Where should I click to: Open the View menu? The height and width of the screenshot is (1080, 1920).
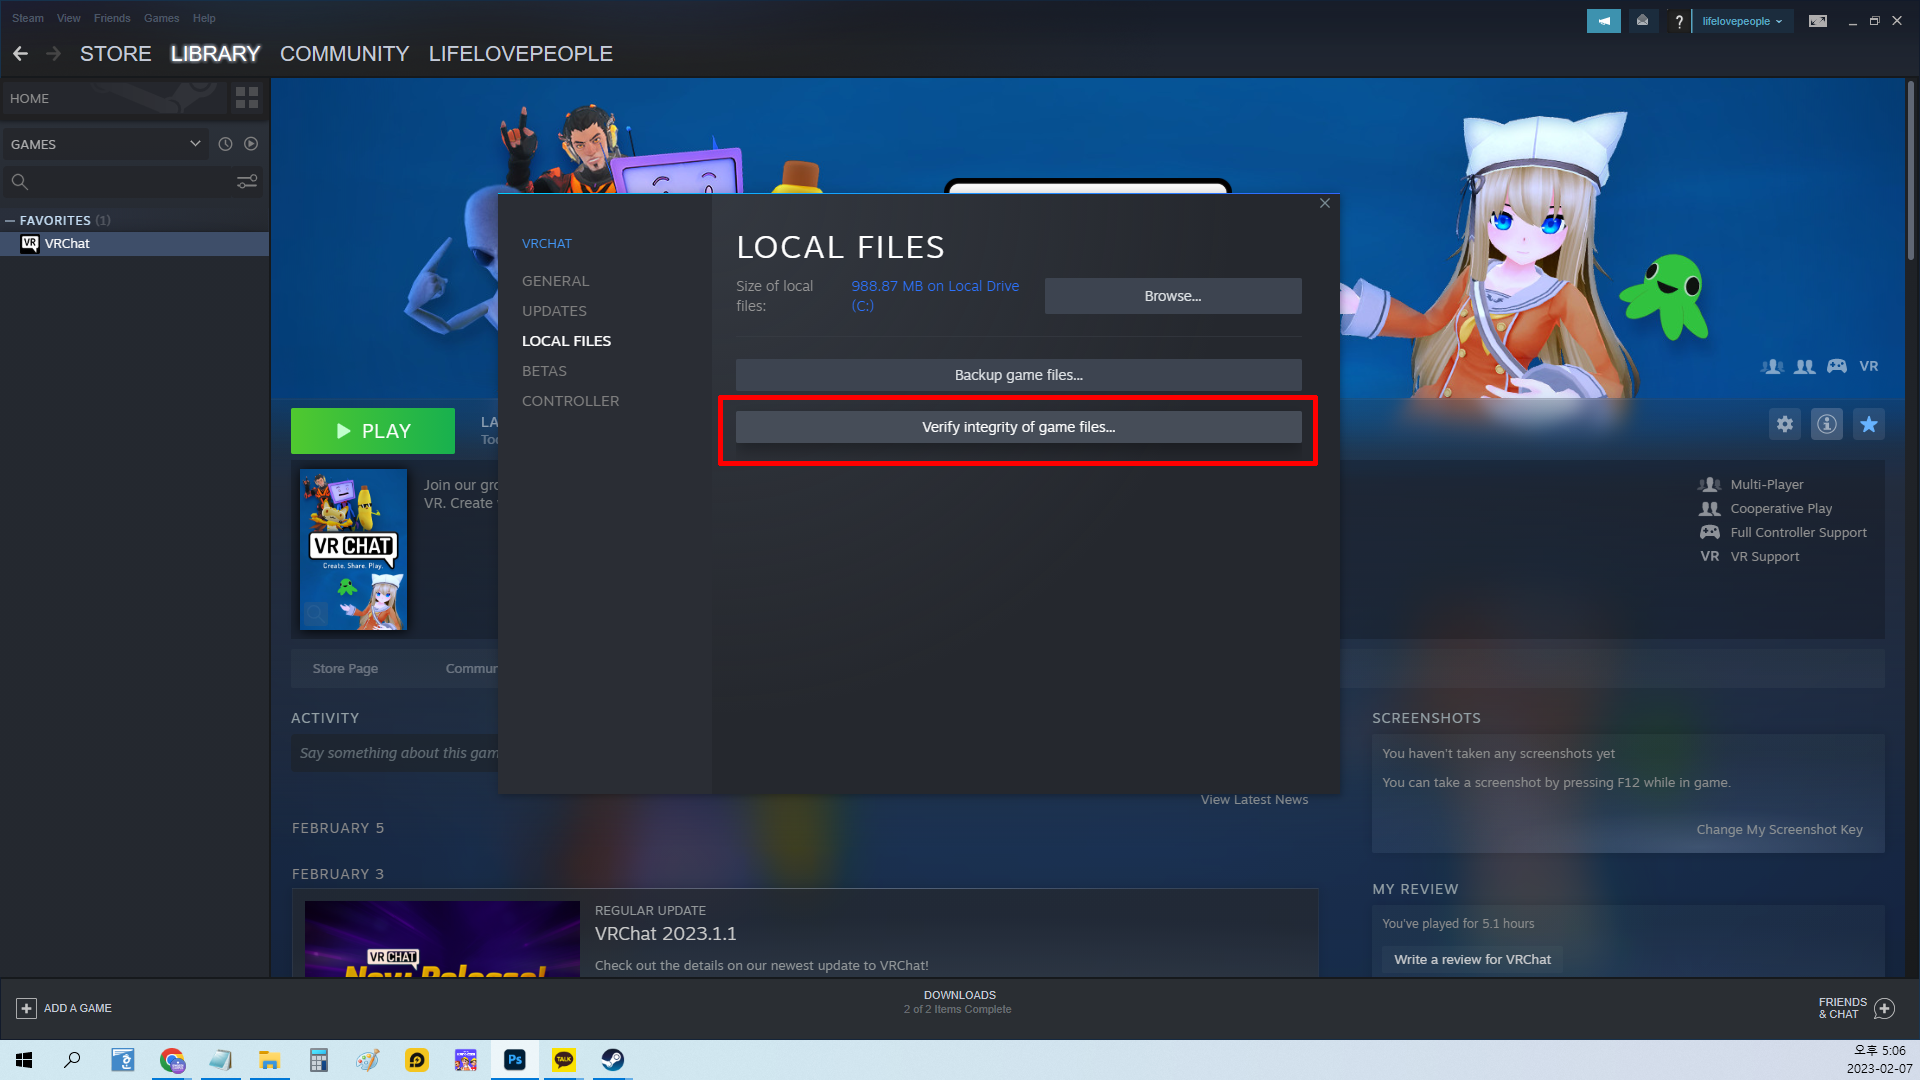(69, 18)
